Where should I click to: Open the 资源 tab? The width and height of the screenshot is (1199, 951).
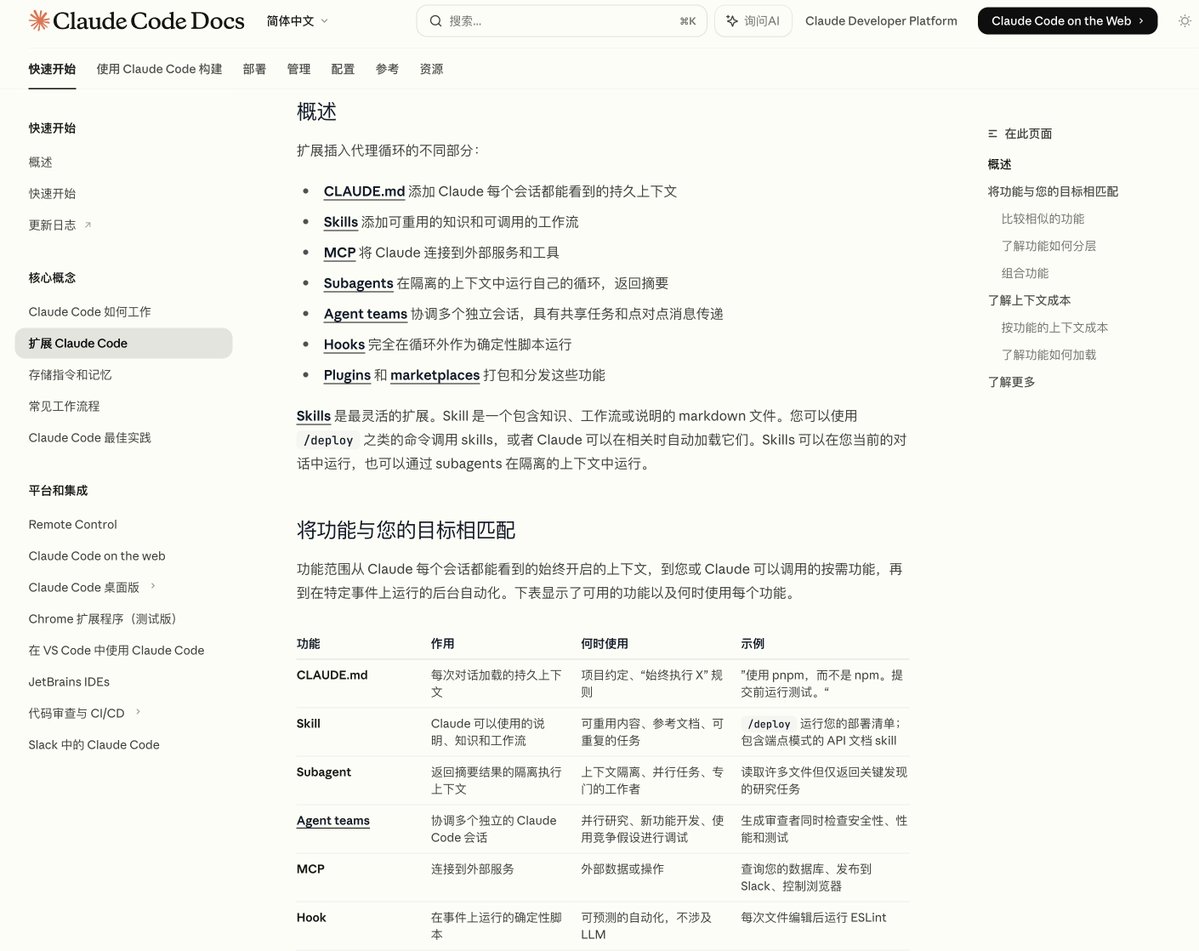click(x=431, y=69)
